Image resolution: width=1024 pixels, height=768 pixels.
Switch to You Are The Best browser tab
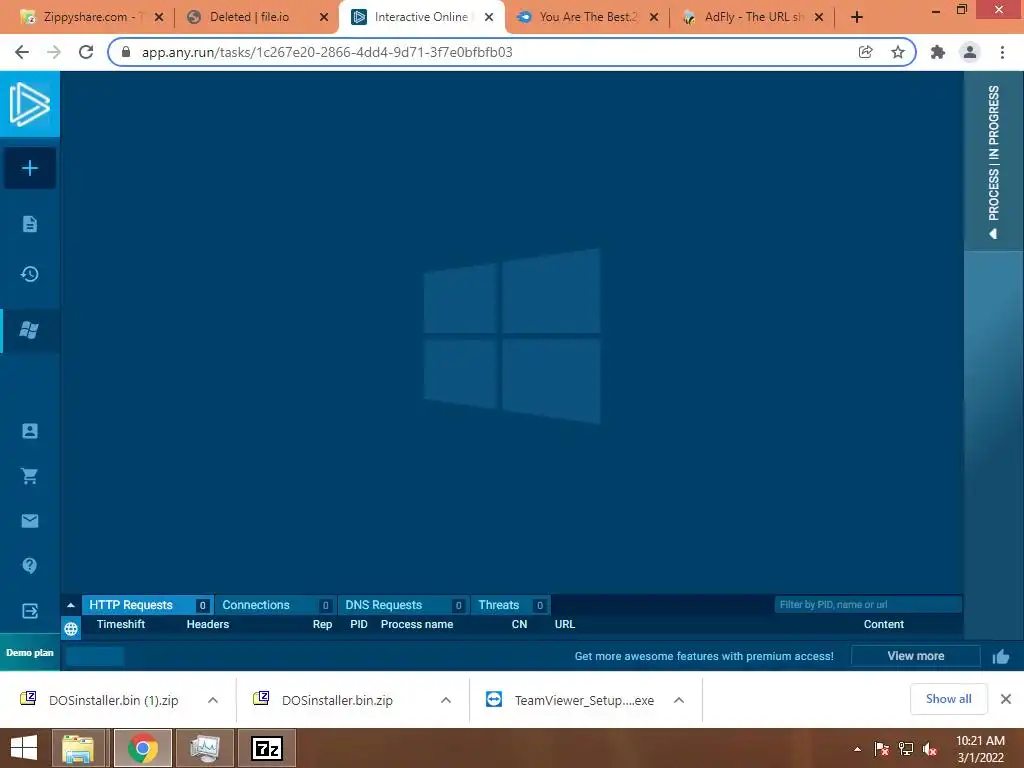pyautogui.click(x=588, y=17)
